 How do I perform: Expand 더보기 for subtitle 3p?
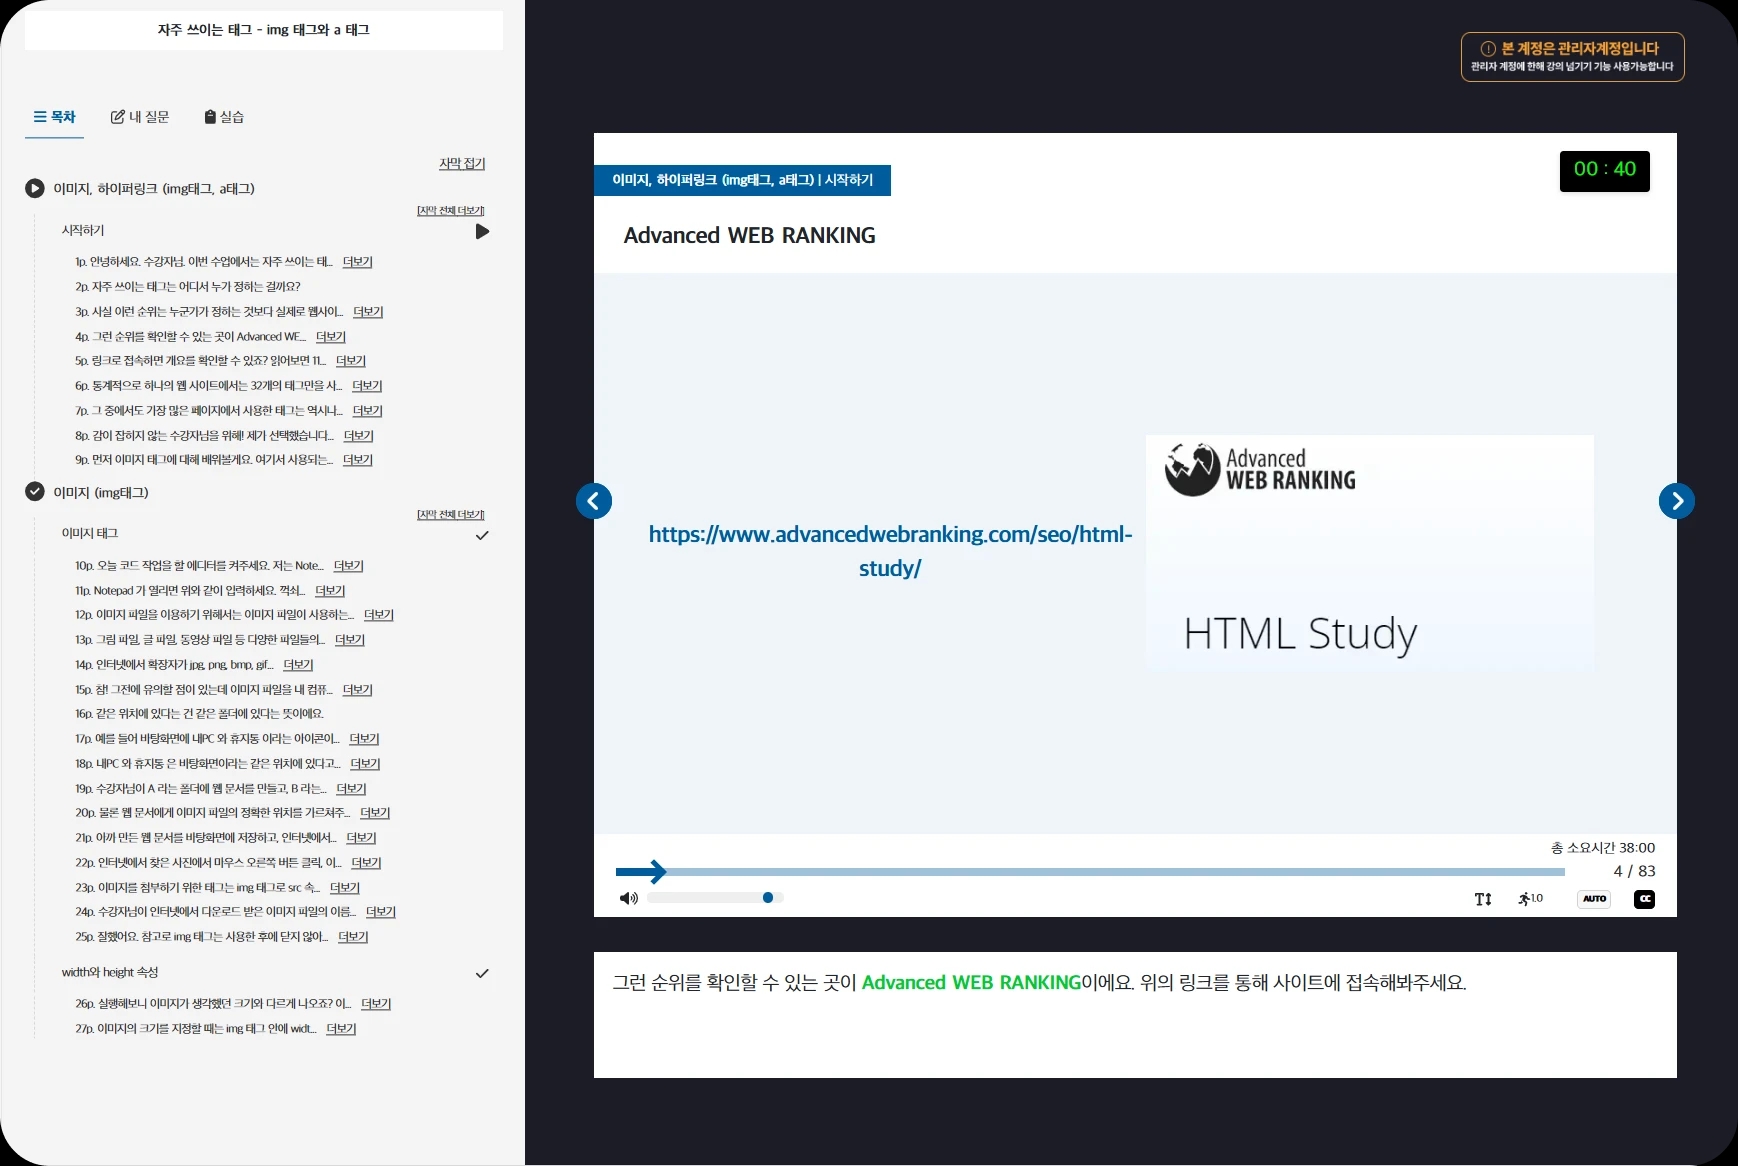pyautogui.click(x=368, y=312)
